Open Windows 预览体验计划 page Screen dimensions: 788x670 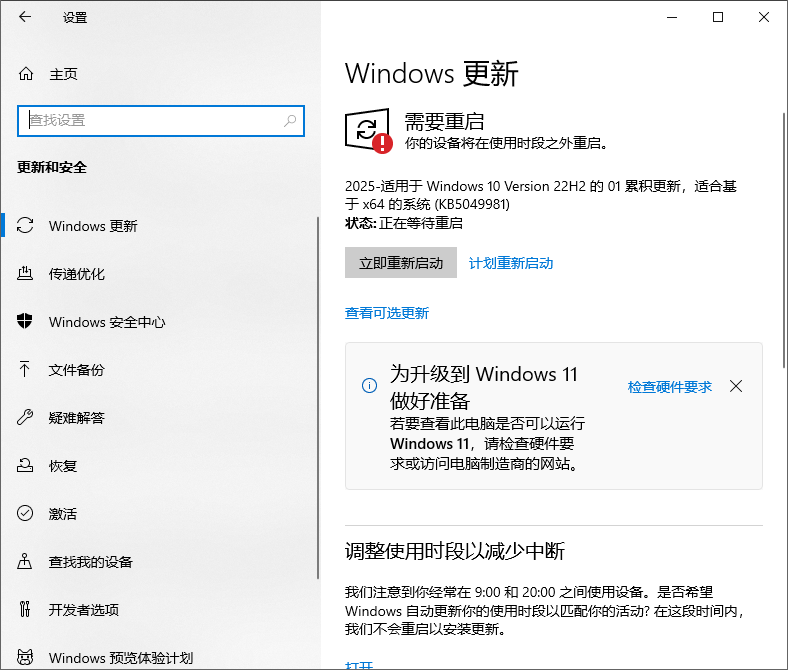(x=160, y=657)
